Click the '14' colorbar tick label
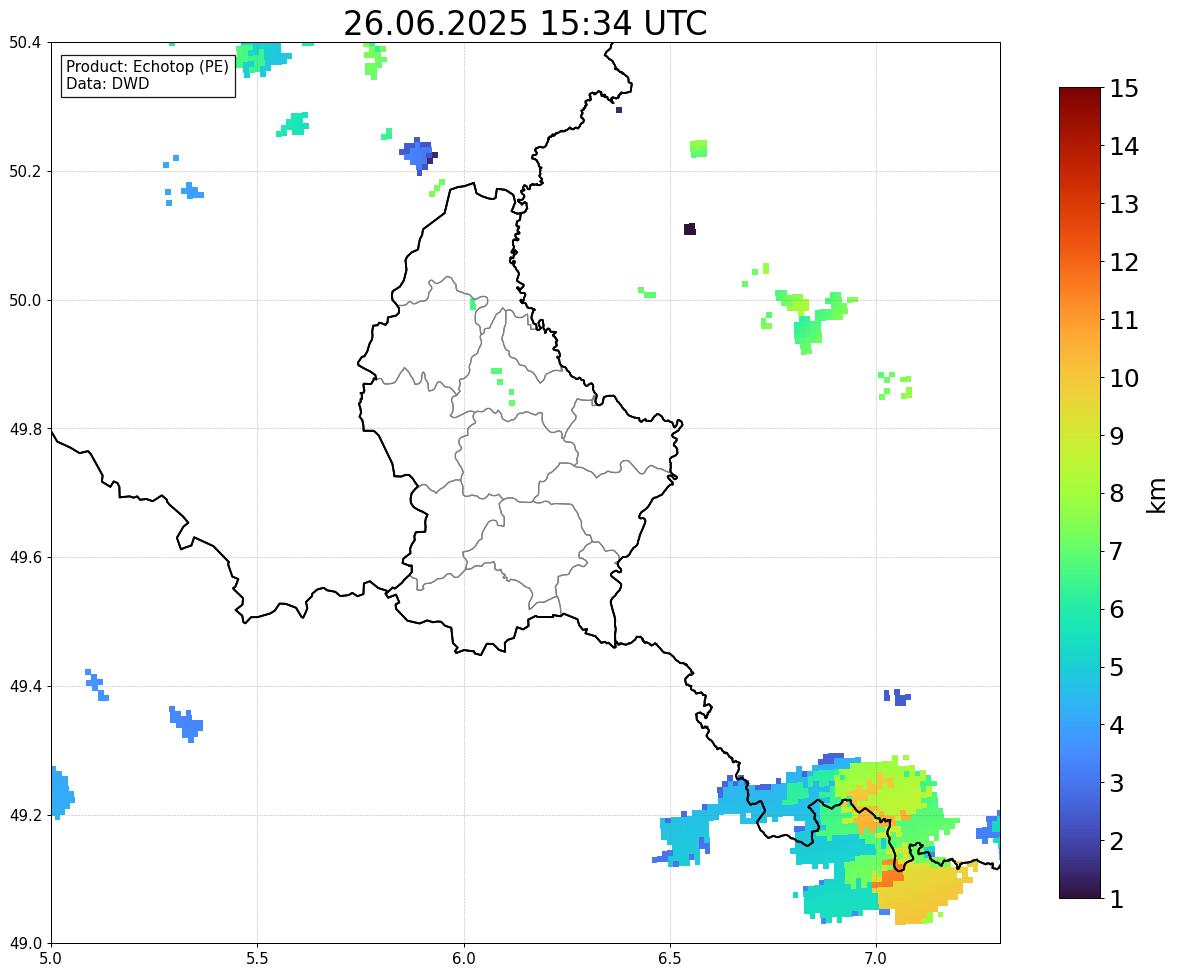Screen dimensions: 1178x976 (1124, 147)
